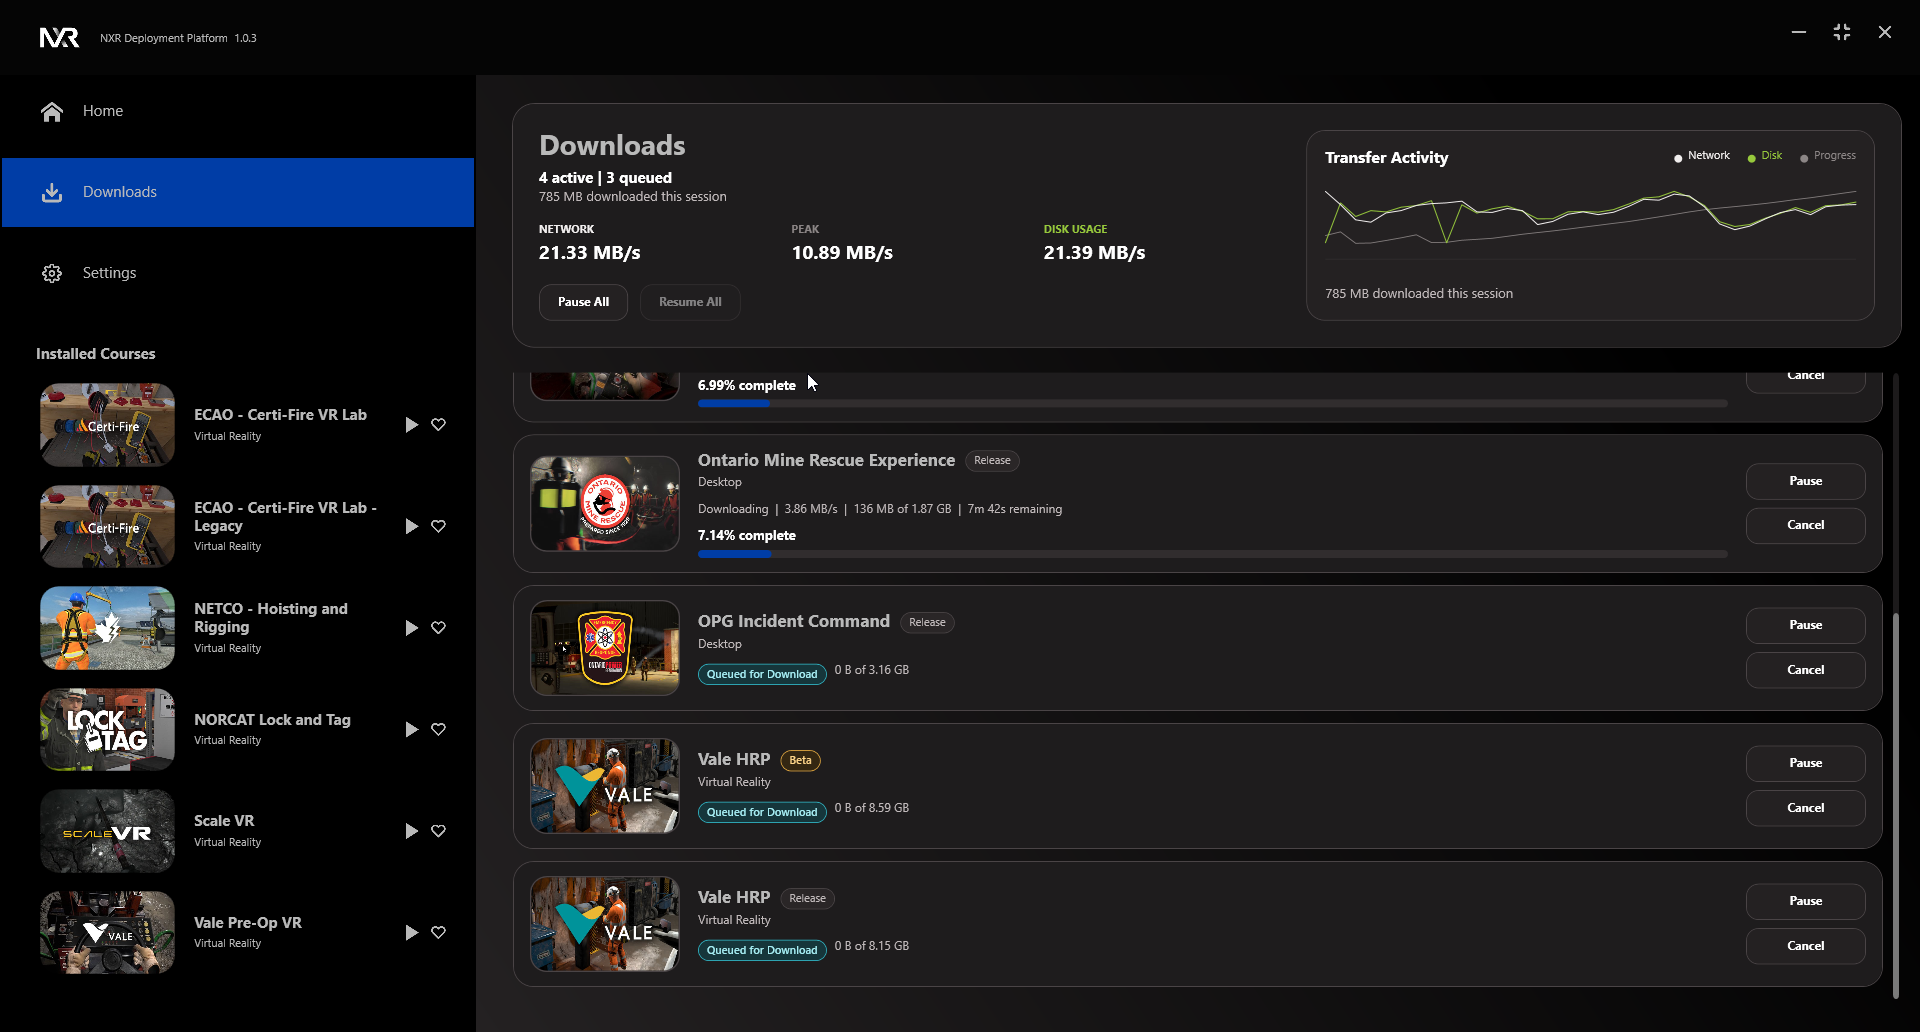Launch NORCAT Lock and Tag with play icon
1920x1032 pixels.
tap(411, 730)
